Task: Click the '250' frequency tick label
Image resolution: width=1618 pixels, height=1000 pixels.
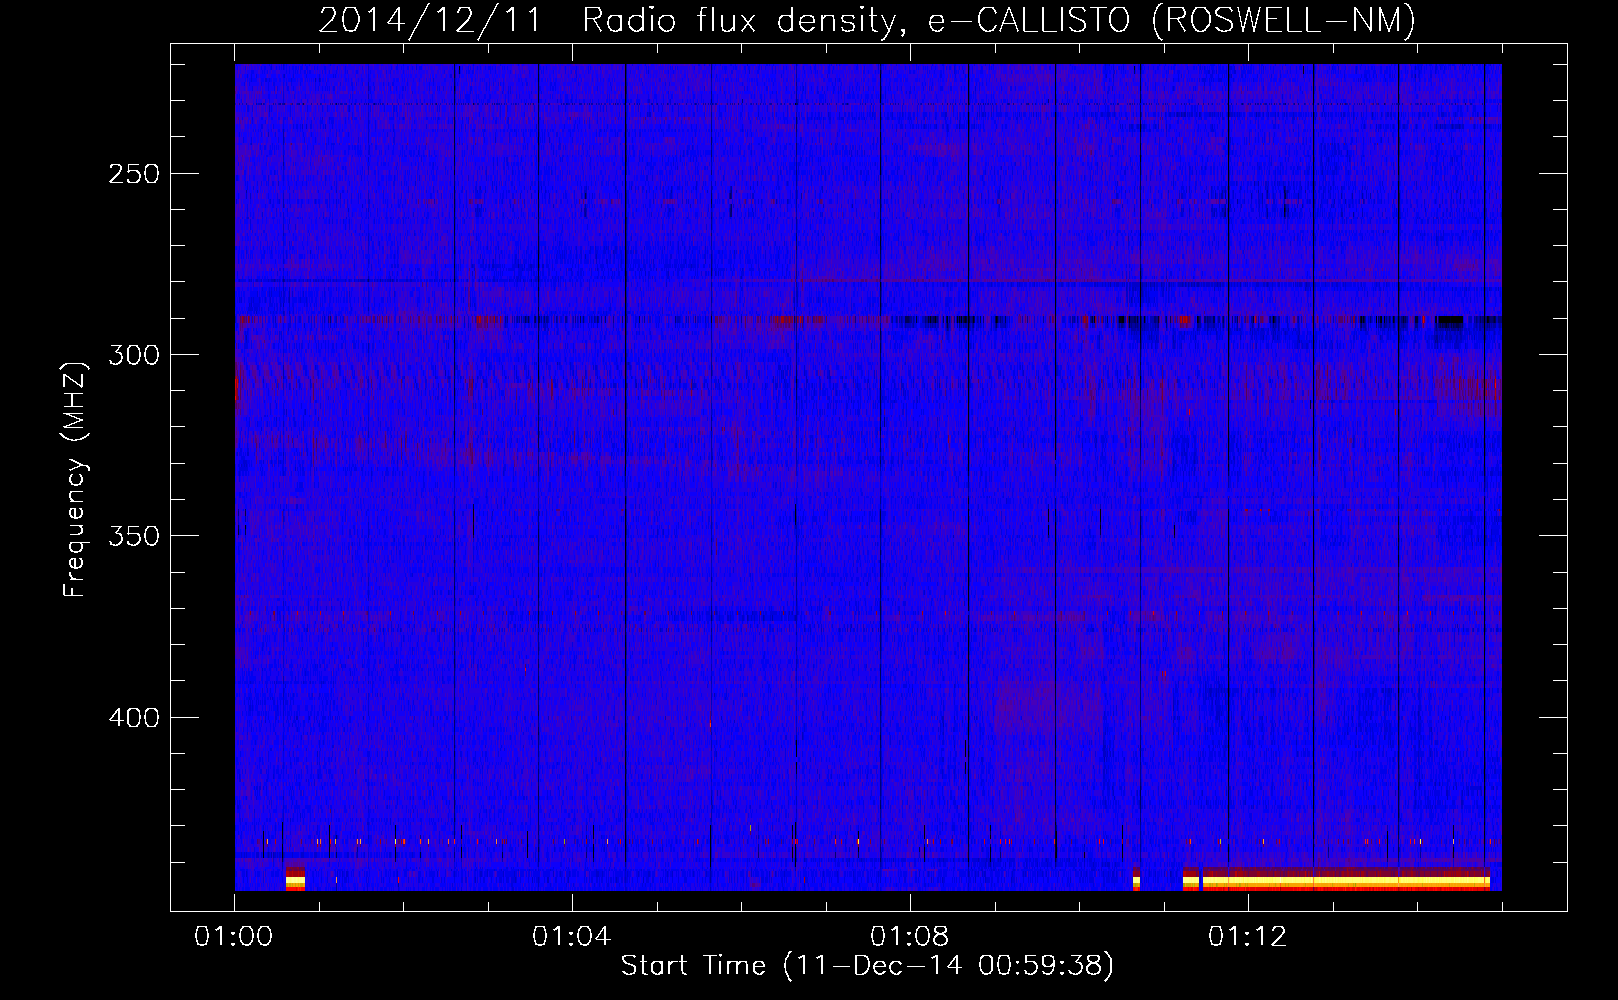Action: pyautogui.click(x=133, y=174)
